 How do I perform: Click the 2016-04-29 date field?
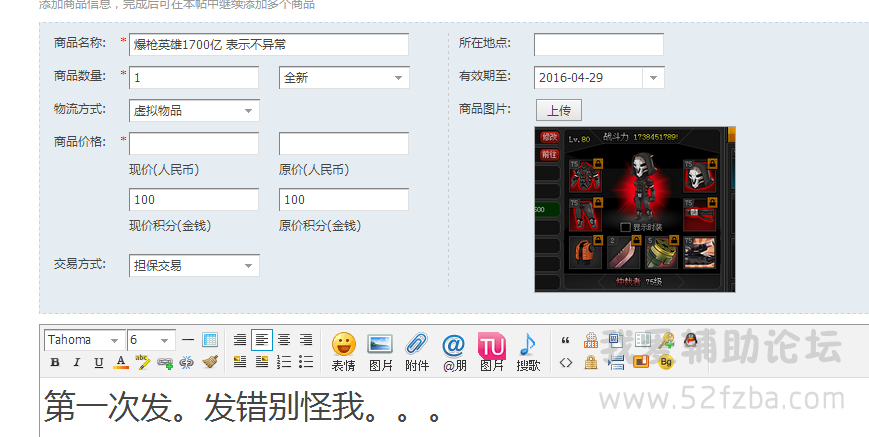(589, 78)
